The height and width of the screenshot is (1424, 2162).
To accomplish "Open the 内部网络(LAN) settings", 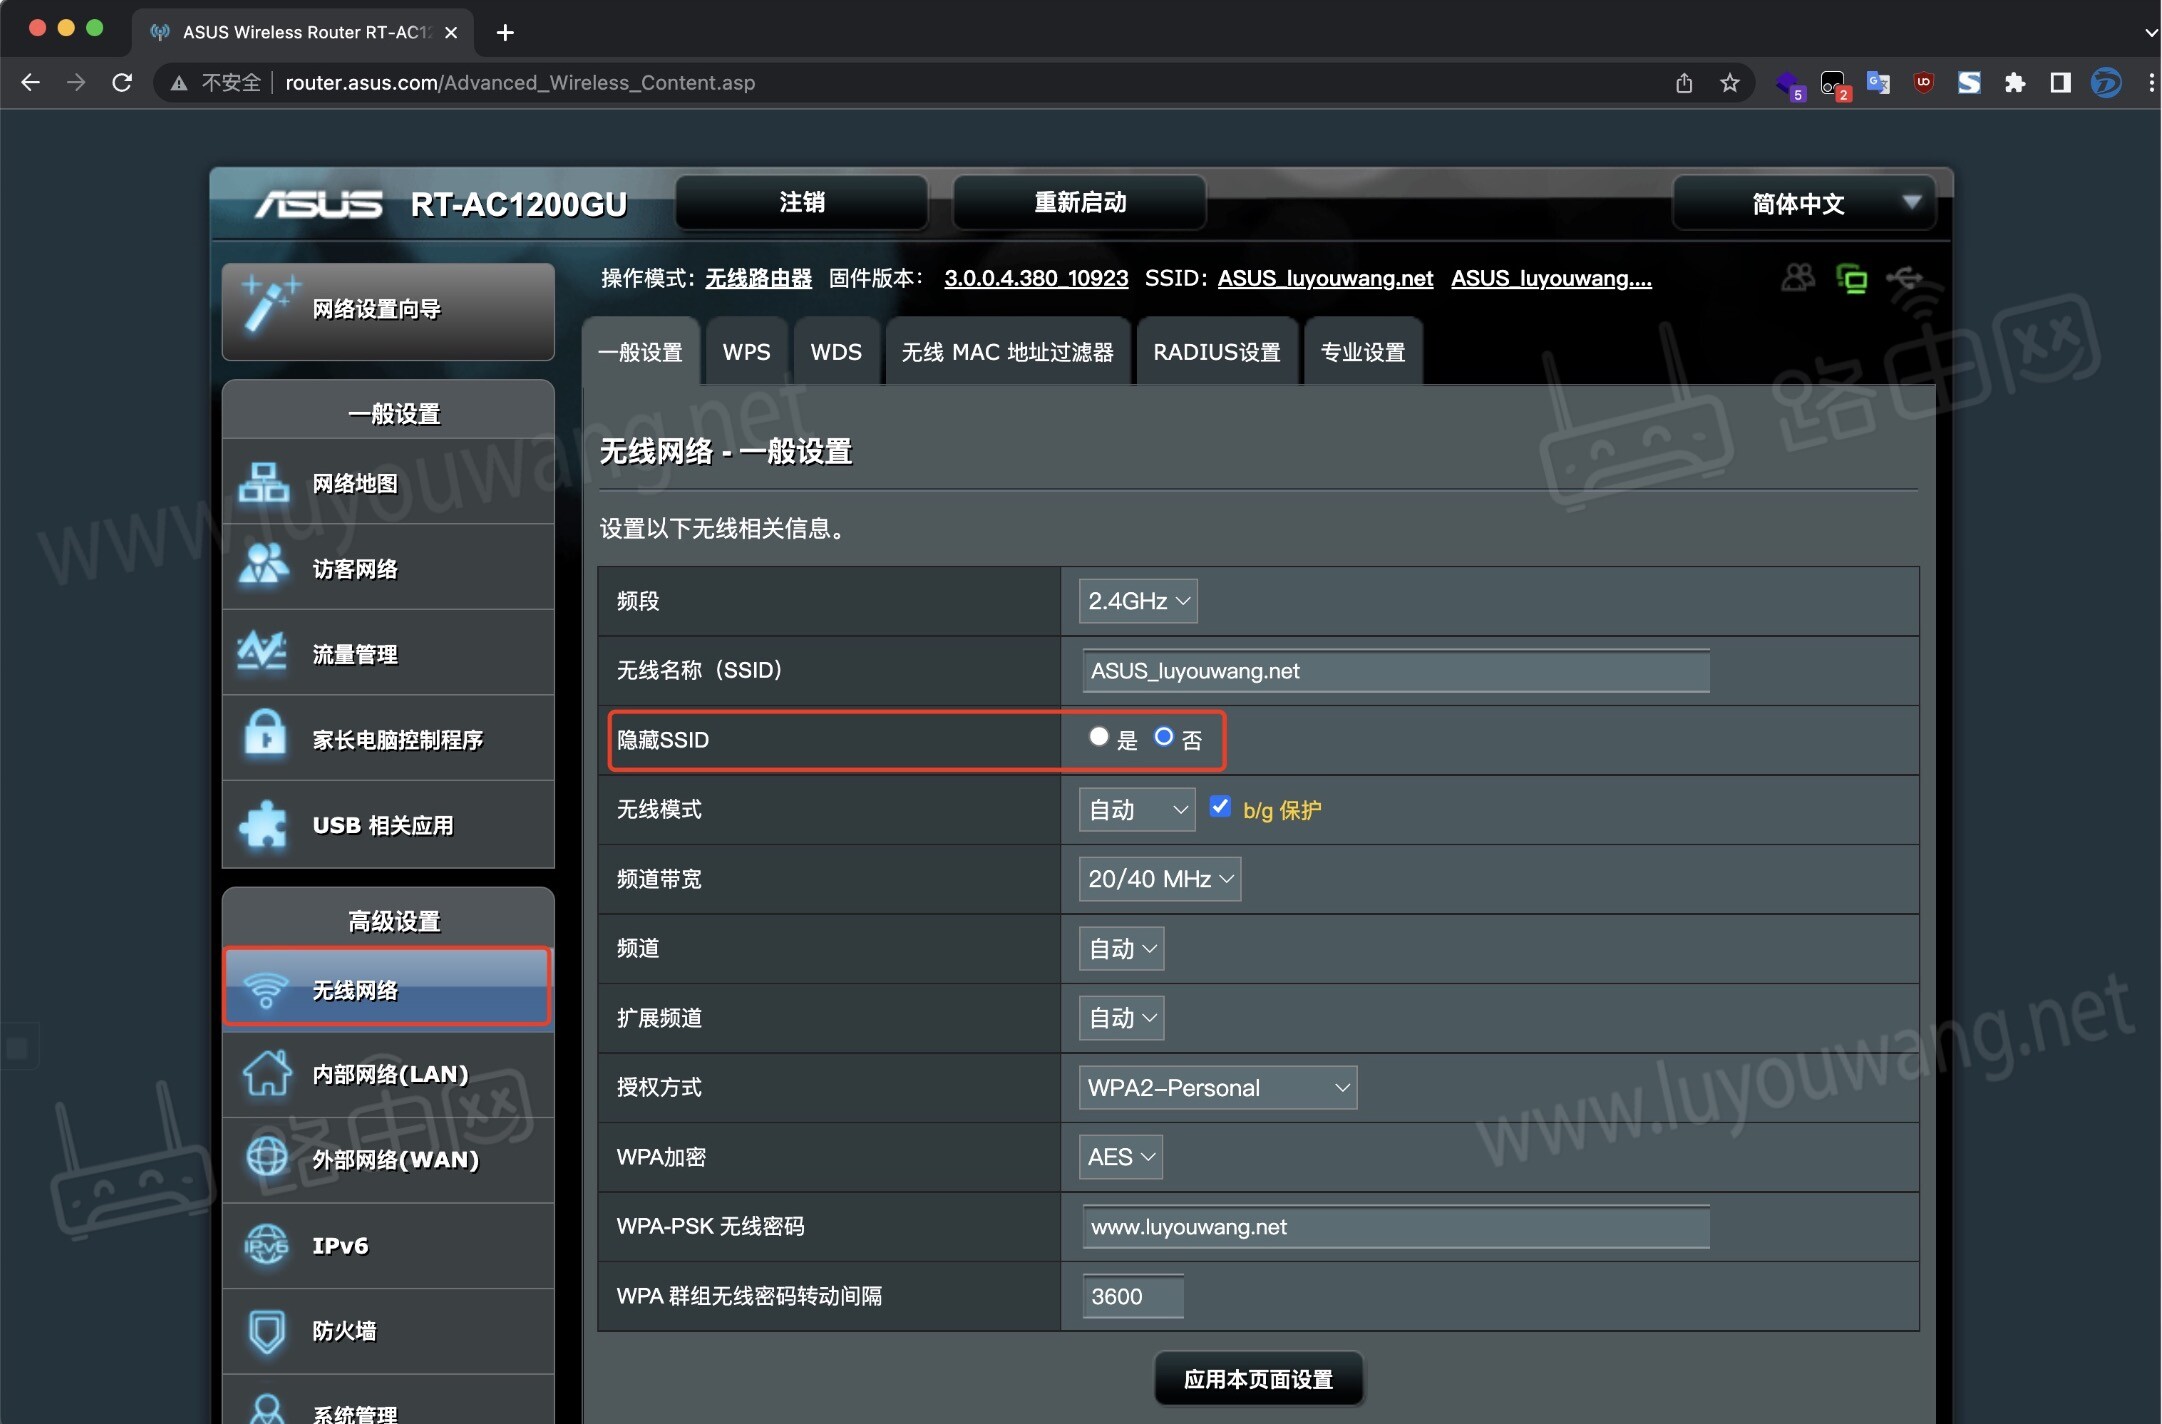I will [x=389, y=1074].
